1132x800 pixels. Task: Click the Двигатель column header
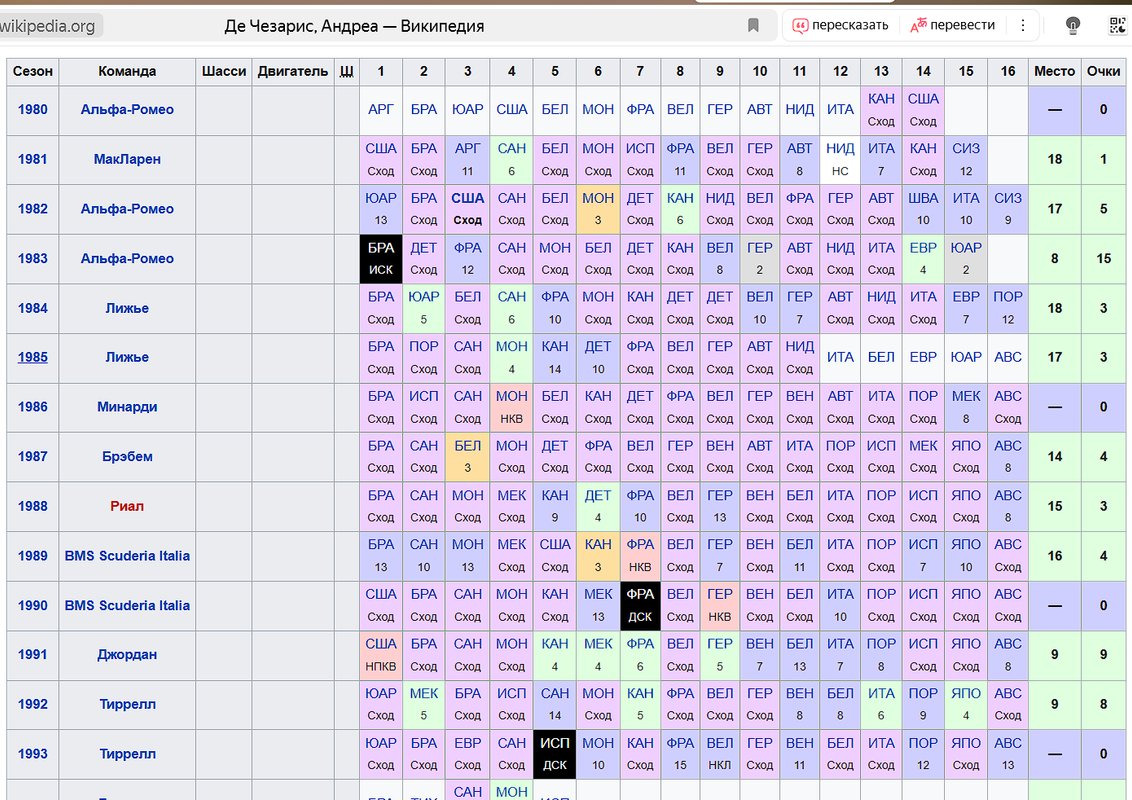pyautogui.click(x=292, y=71)
